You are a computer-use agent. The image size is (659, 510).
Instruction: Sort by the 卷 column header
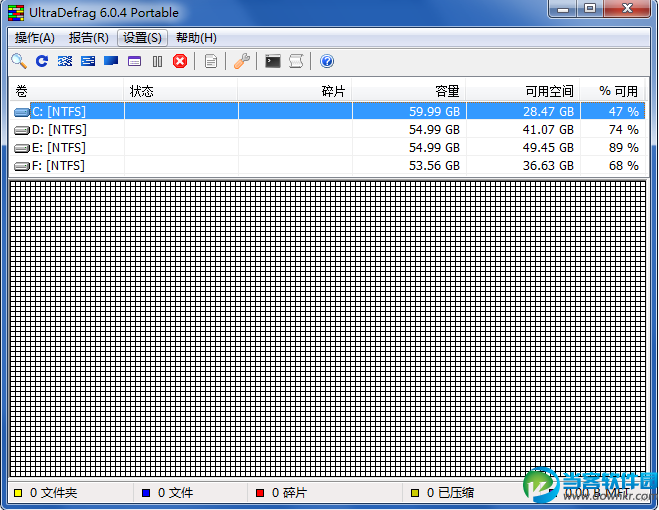66,90
